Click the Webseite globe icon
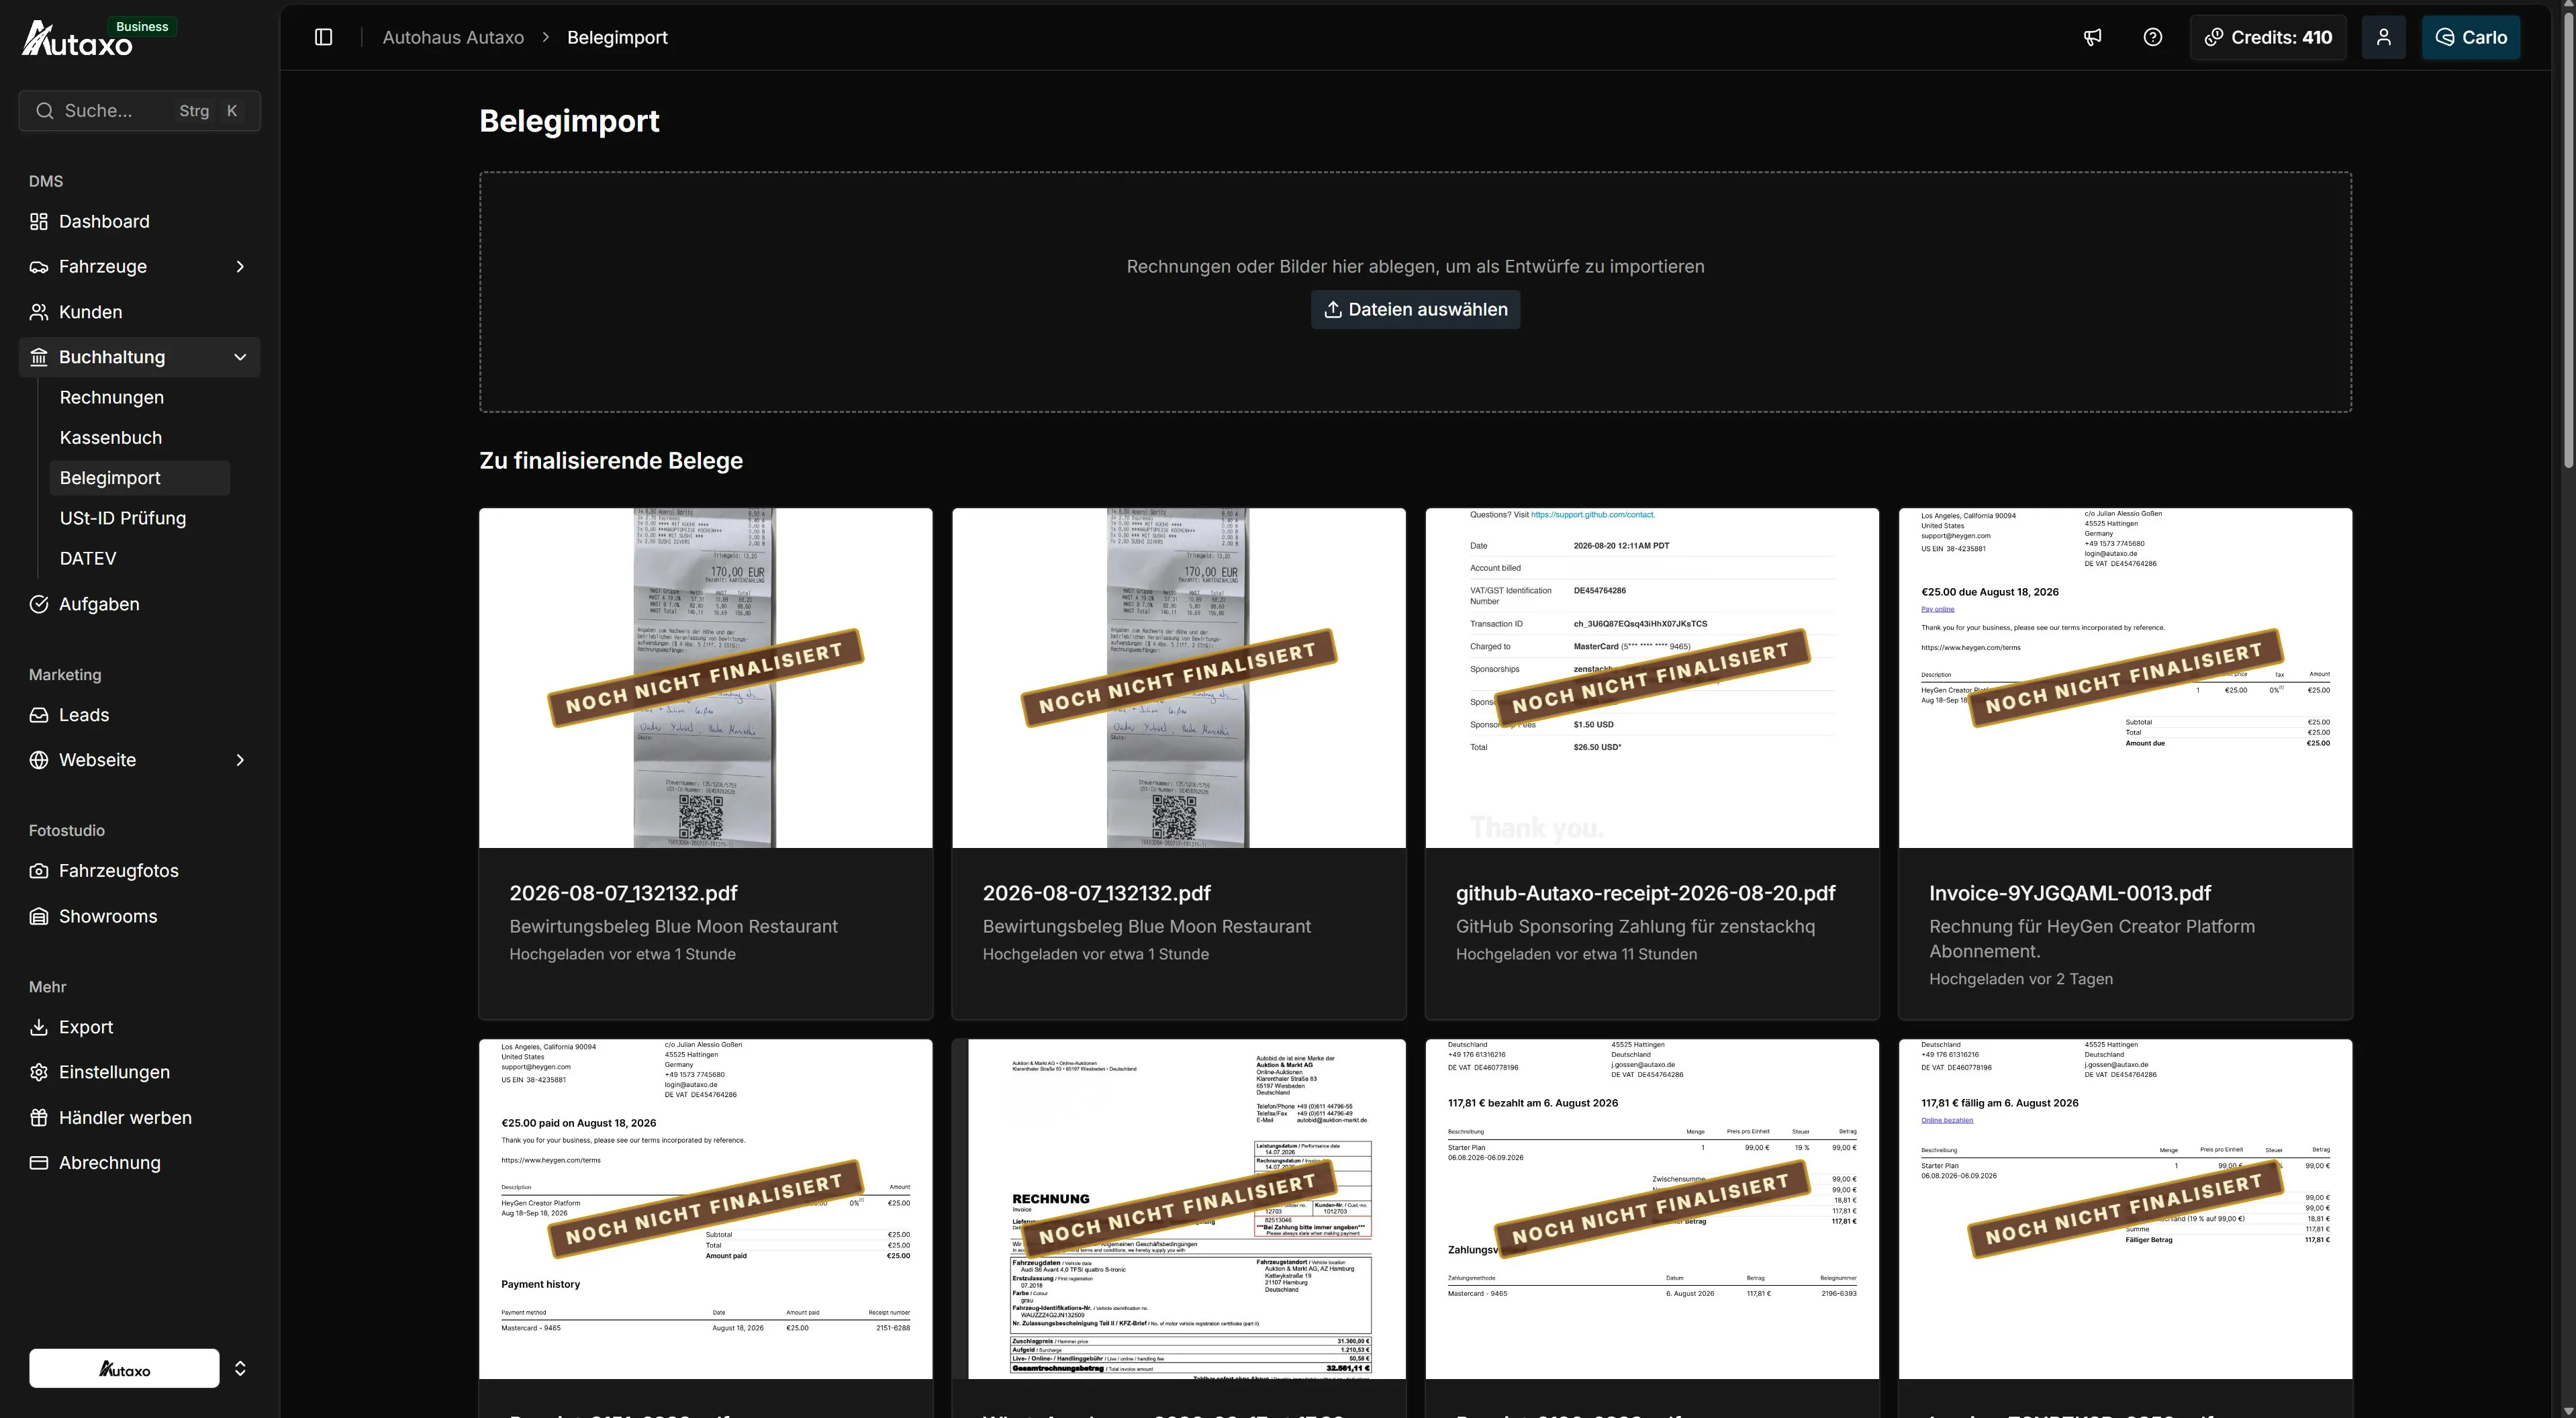The image size is (2576, 1418). click(x=39, y=760)
